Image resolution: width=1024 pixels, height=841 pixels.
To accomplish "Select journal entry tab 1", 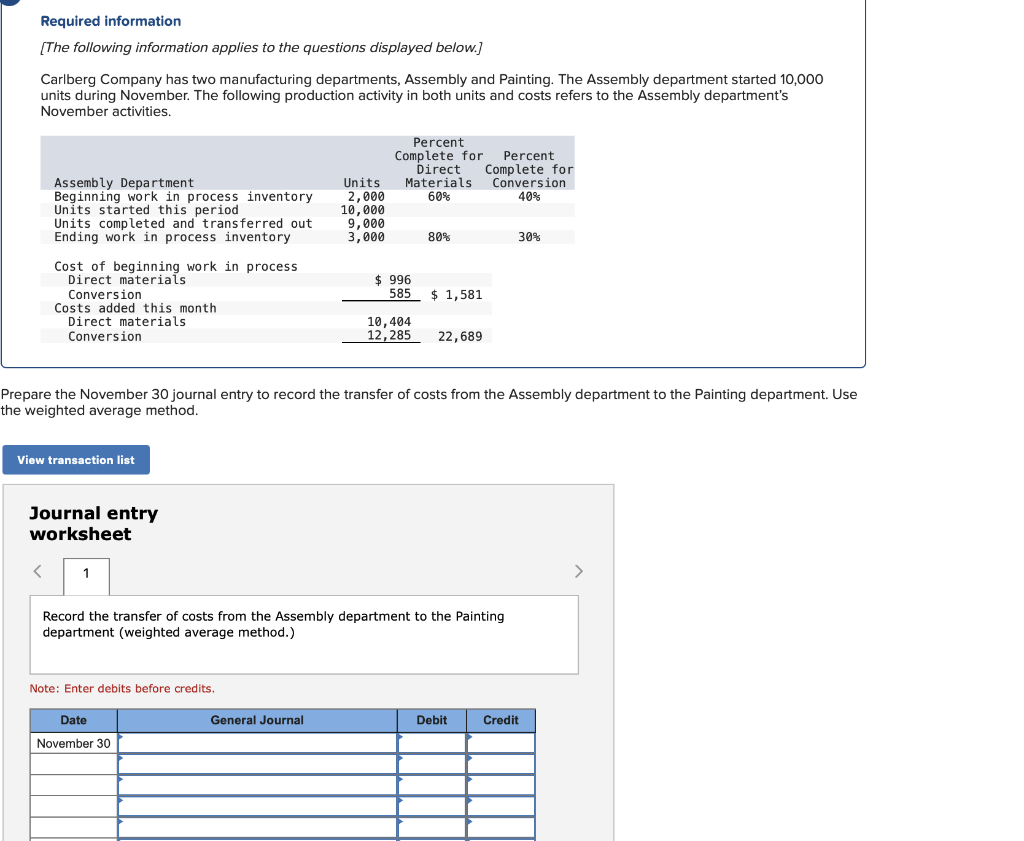I will [86, 576].
